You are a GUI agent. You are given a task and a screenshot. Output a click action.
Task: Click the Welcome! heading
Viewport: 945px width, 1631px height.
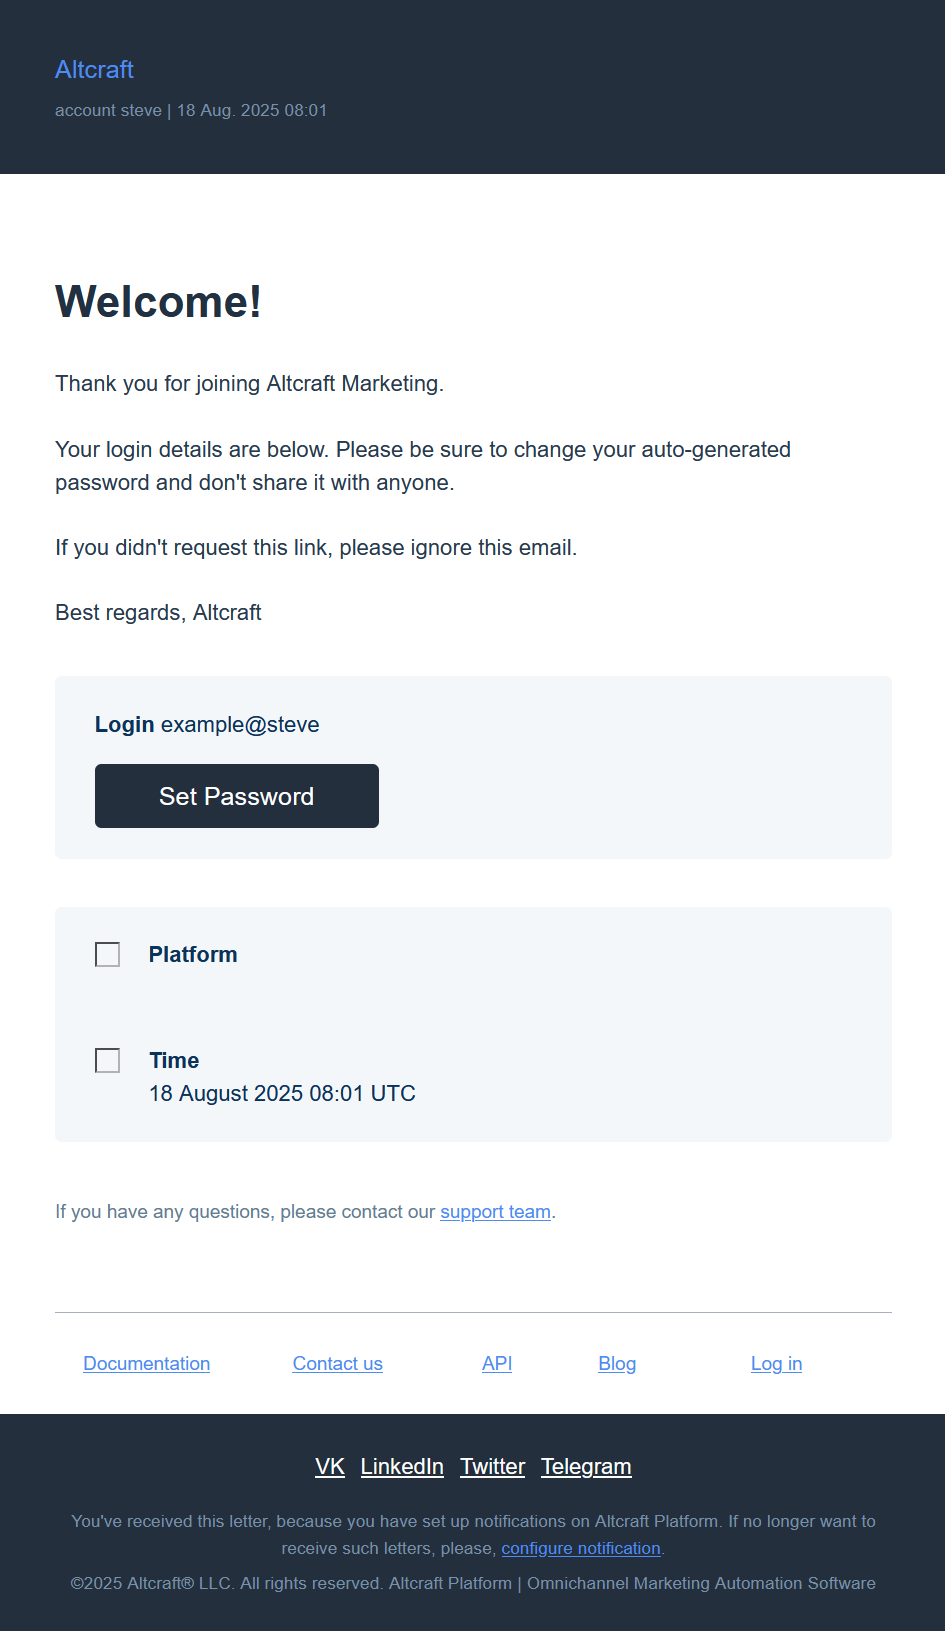click(x=158, y=302)
